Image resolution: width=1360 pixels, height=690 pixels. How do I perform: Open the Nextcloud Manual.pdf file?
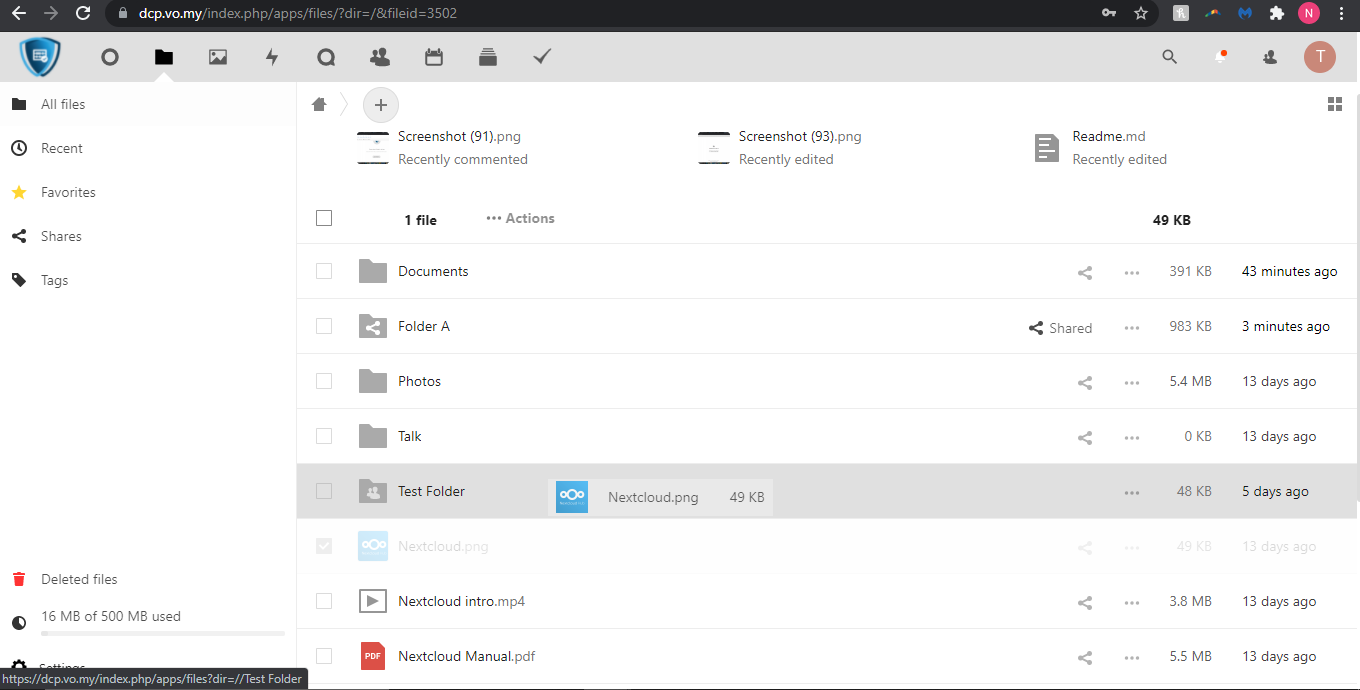point(466,656)
